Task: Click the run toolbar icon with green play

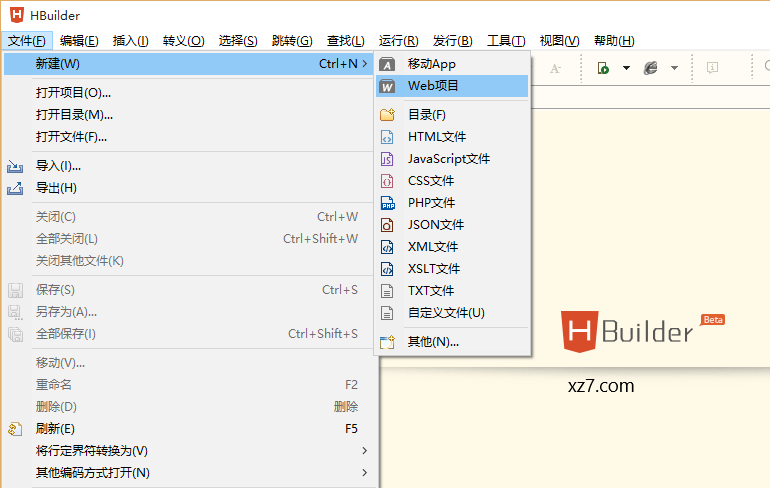Action: tap(603, 68)
